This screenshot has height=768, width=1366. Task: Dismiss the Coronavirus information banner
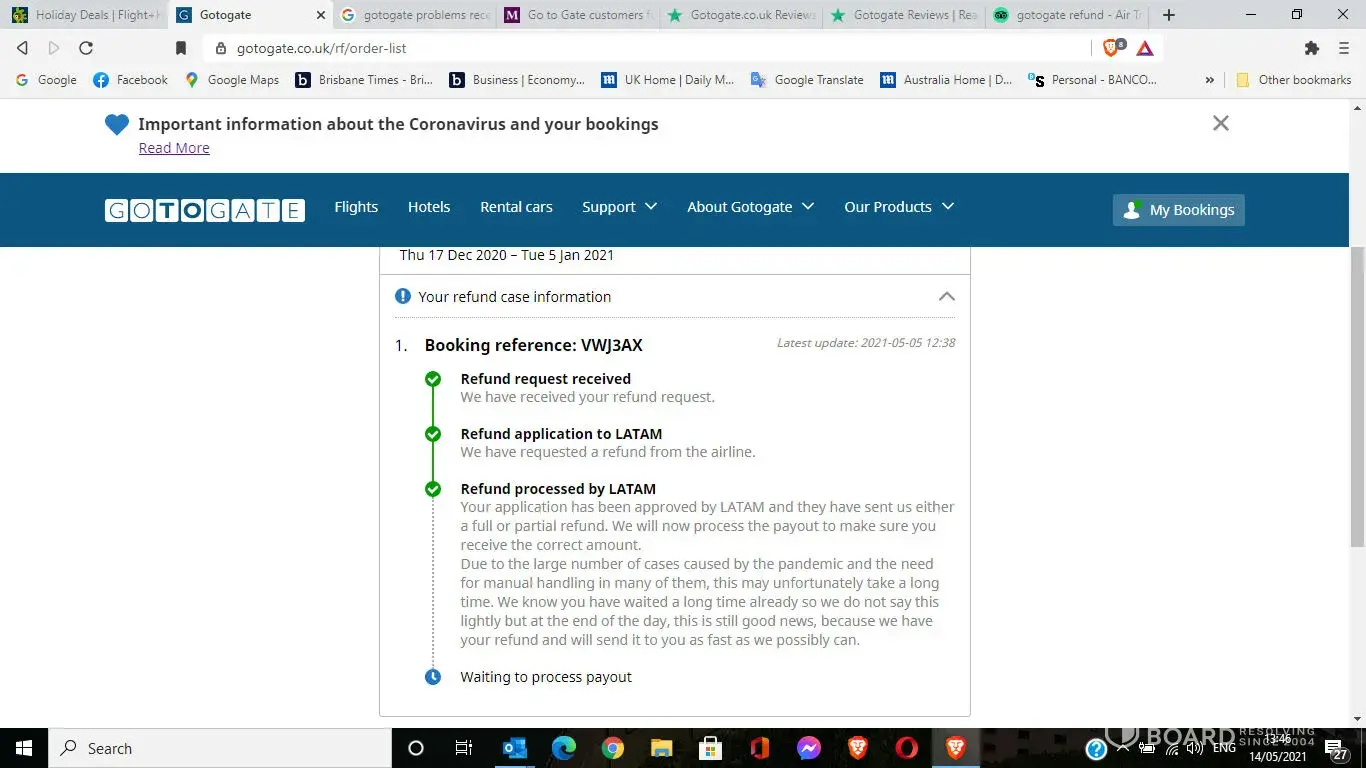click(x=1220, y=123)
